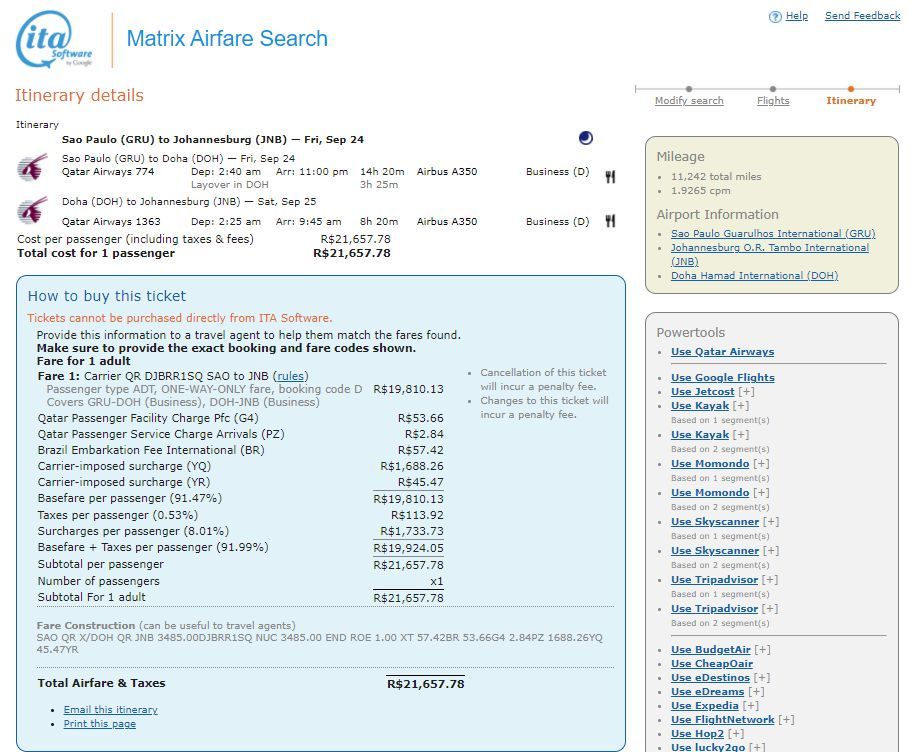912x752 pixels.
Task: Click the Qatar Airways logo for flight 1363
Action: click(x=33, y=211)
